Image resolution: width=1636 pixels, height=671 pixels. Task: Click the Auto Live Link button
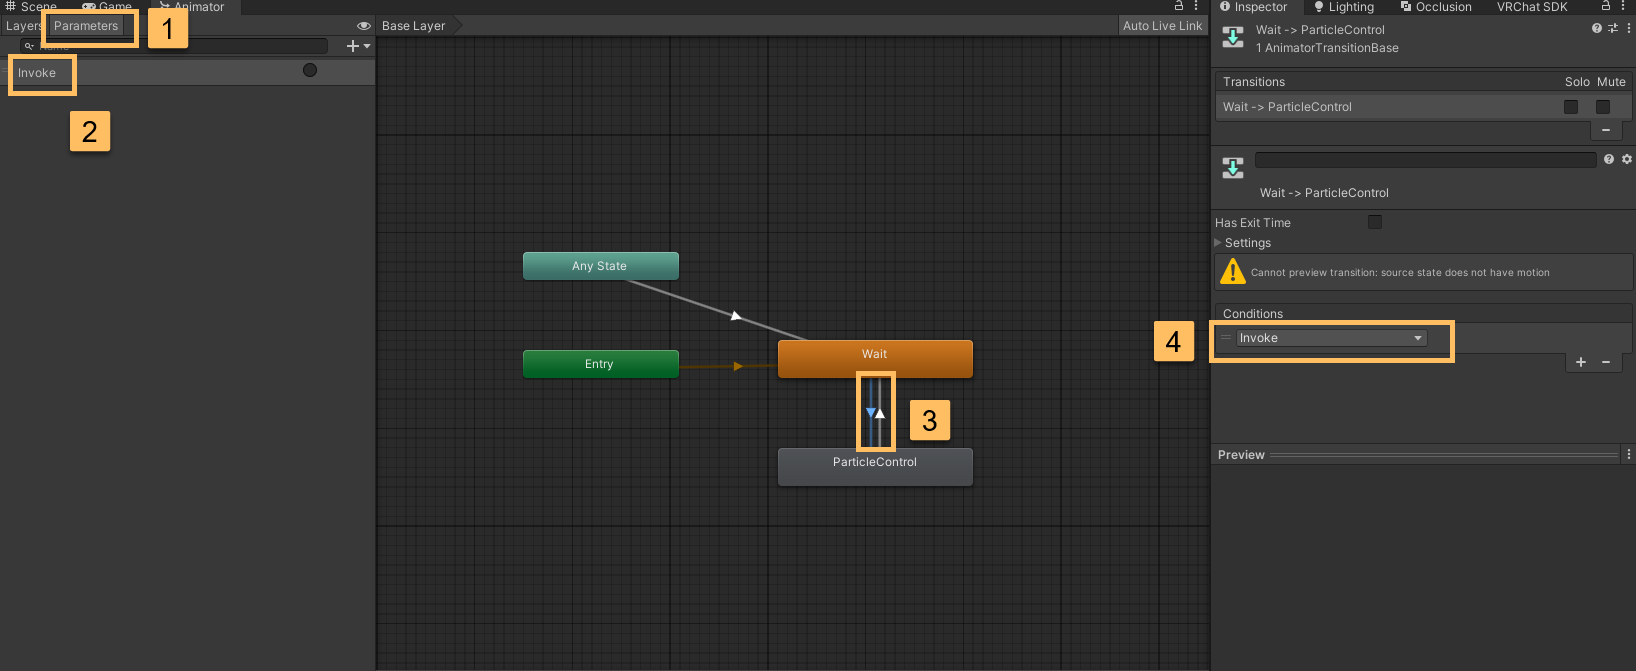pyautogui.click(x=1162, y=26)
